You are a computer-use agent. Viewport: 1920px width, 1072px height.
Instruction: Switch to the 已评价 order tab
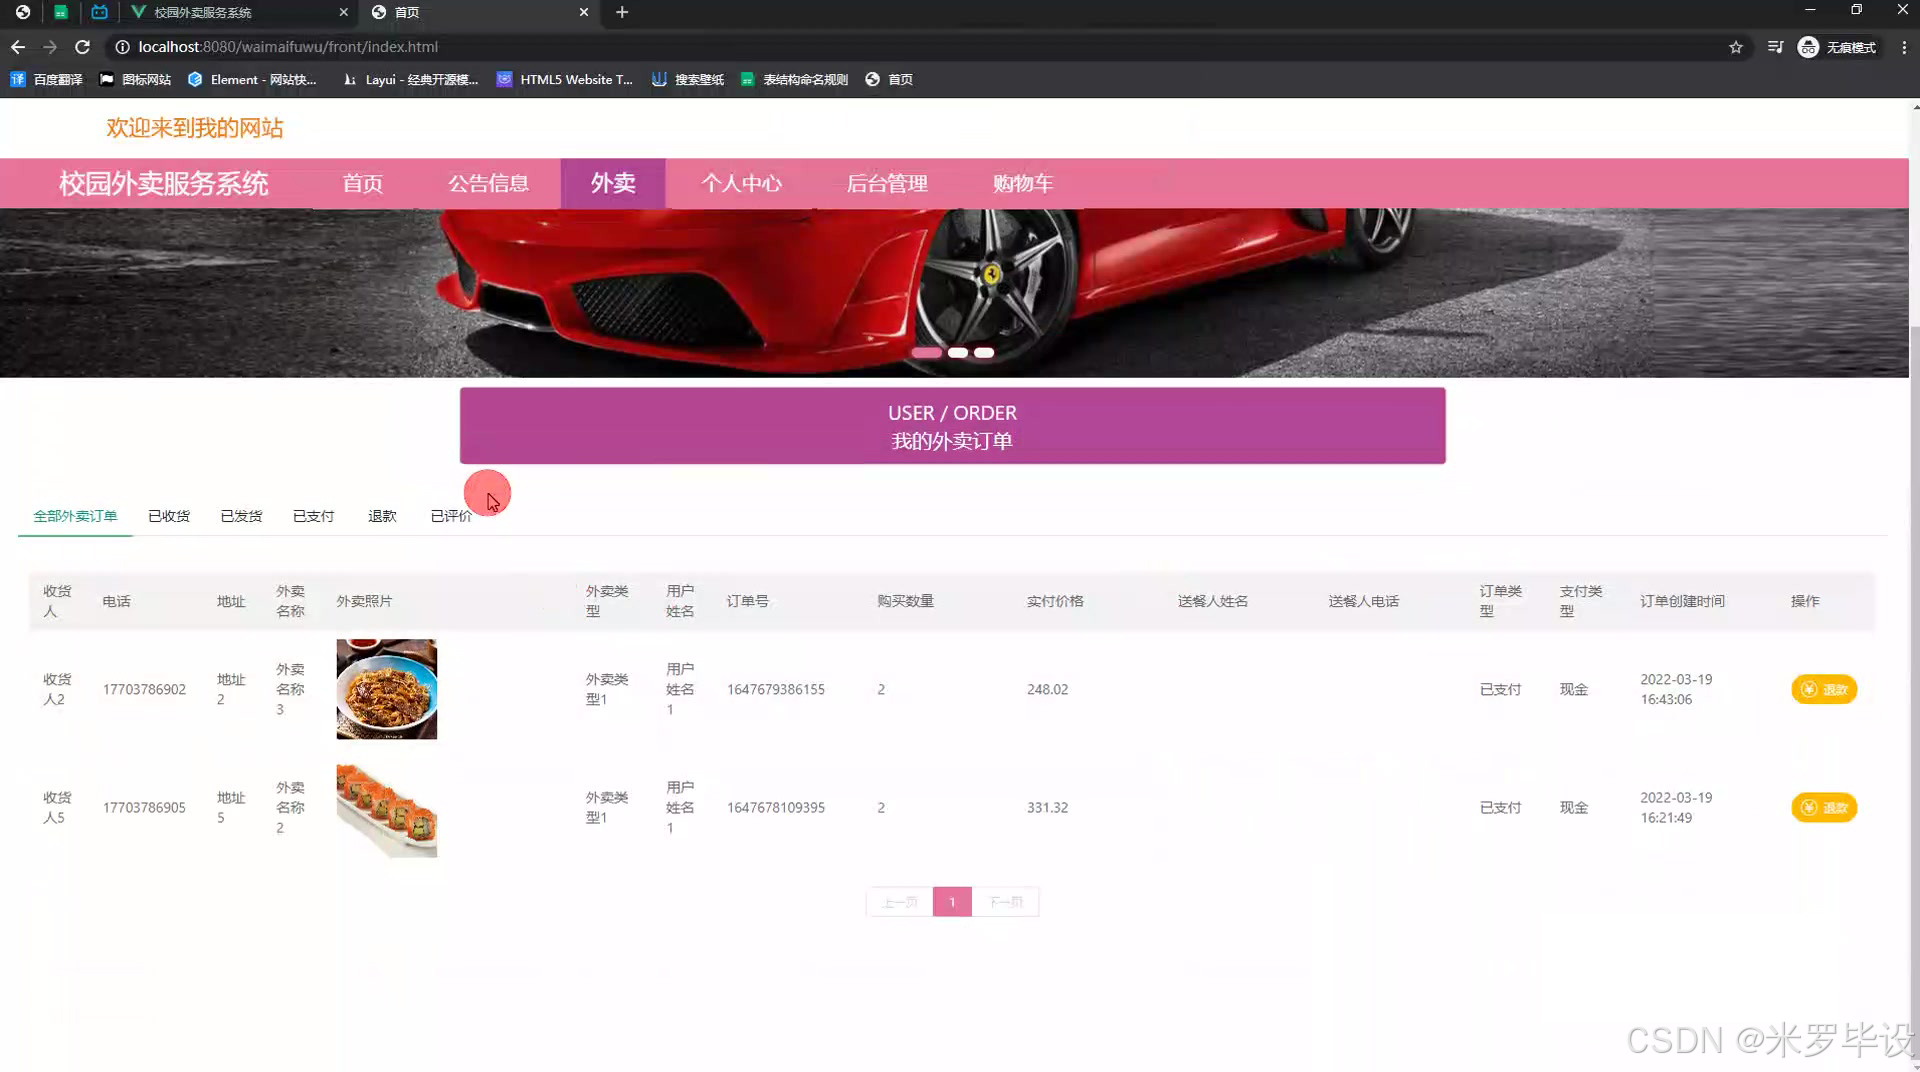click(451, 516)
